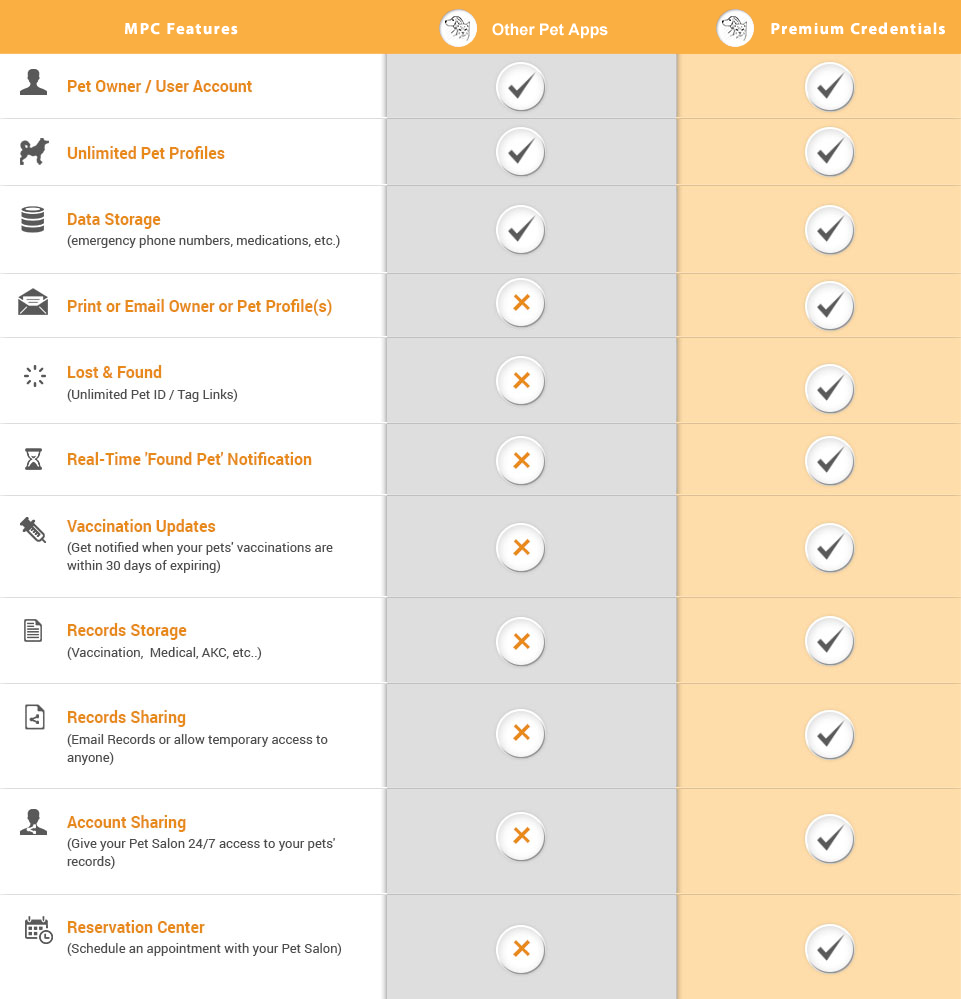Click the Premium Credentials checkmark for Records Storage
The height and width of the screenshot is (999, 961).
829,641
